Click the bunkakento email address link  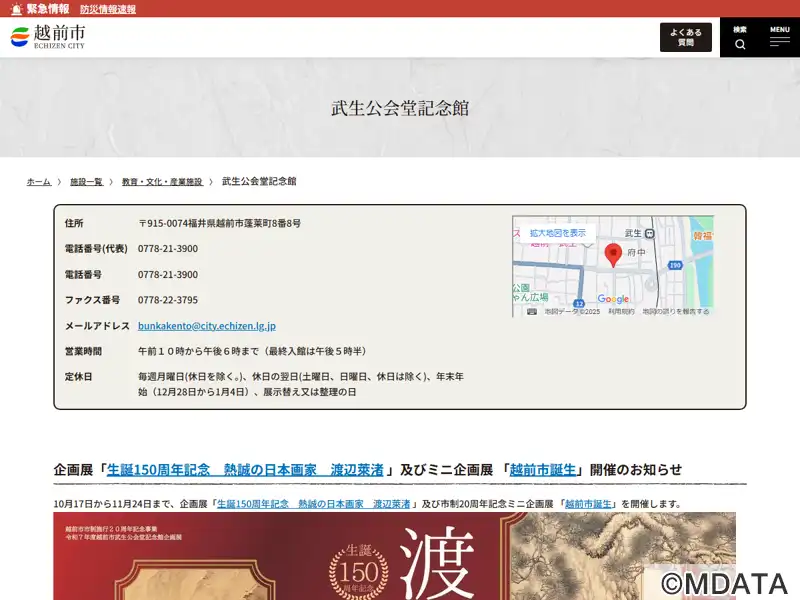[206, 326]
